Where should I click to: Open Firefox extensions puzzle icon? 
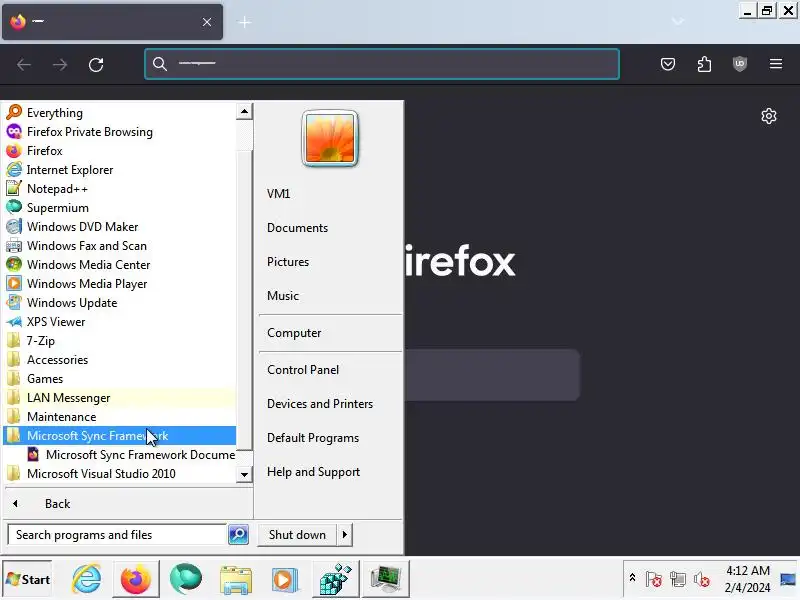tap(704, 64)
